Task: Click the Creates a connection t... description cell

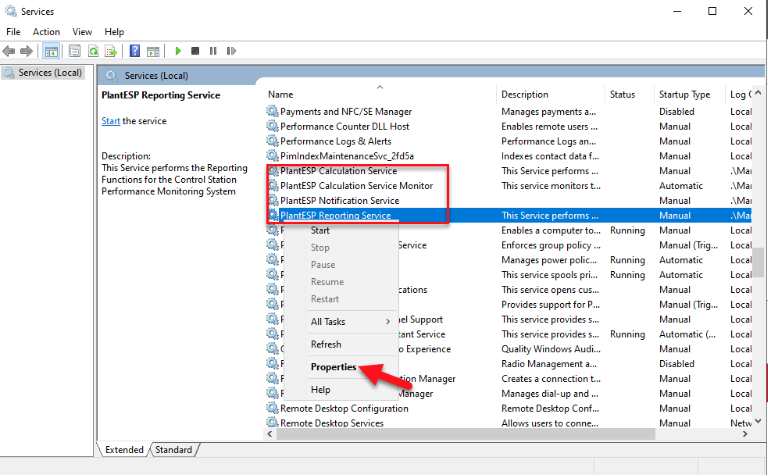Action: click(x=551, y=379)
